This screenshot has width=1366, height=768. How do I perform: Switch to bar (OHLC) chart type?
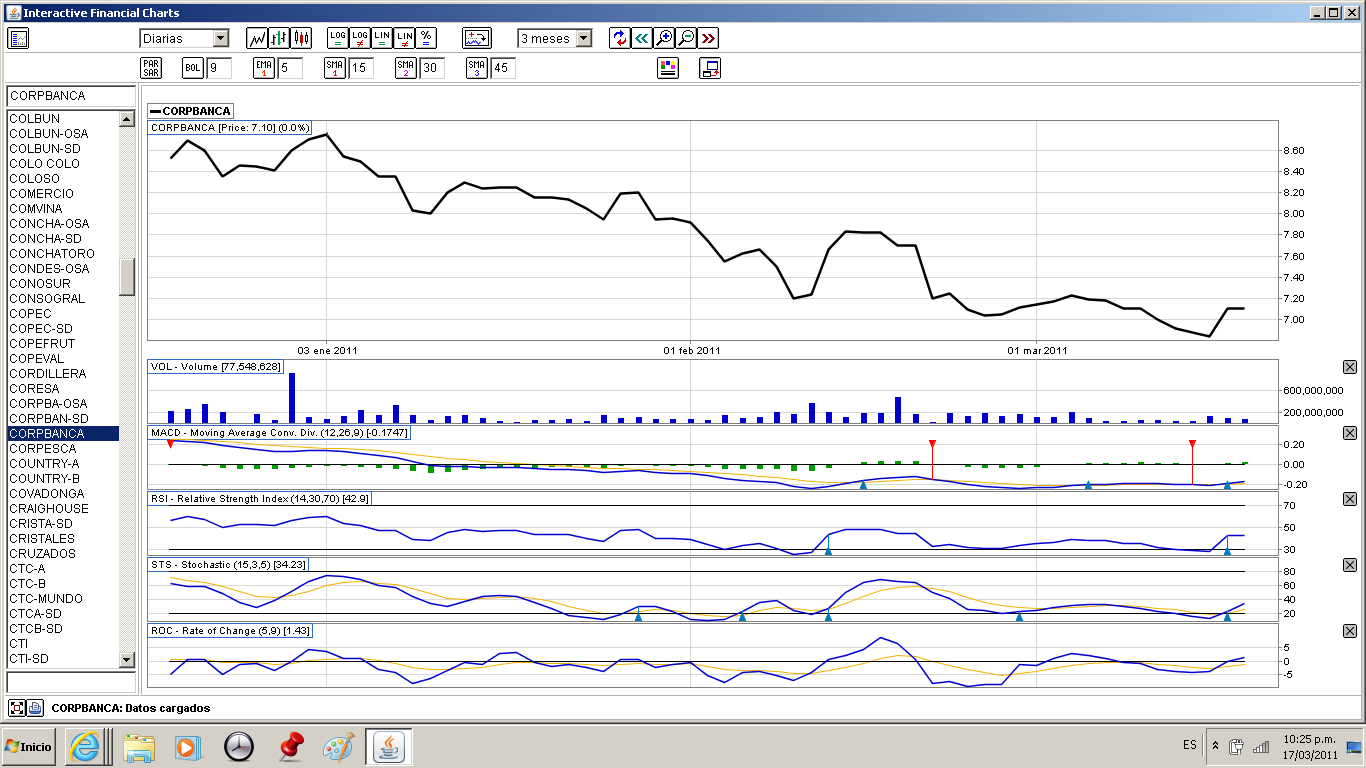pos(279,38)
